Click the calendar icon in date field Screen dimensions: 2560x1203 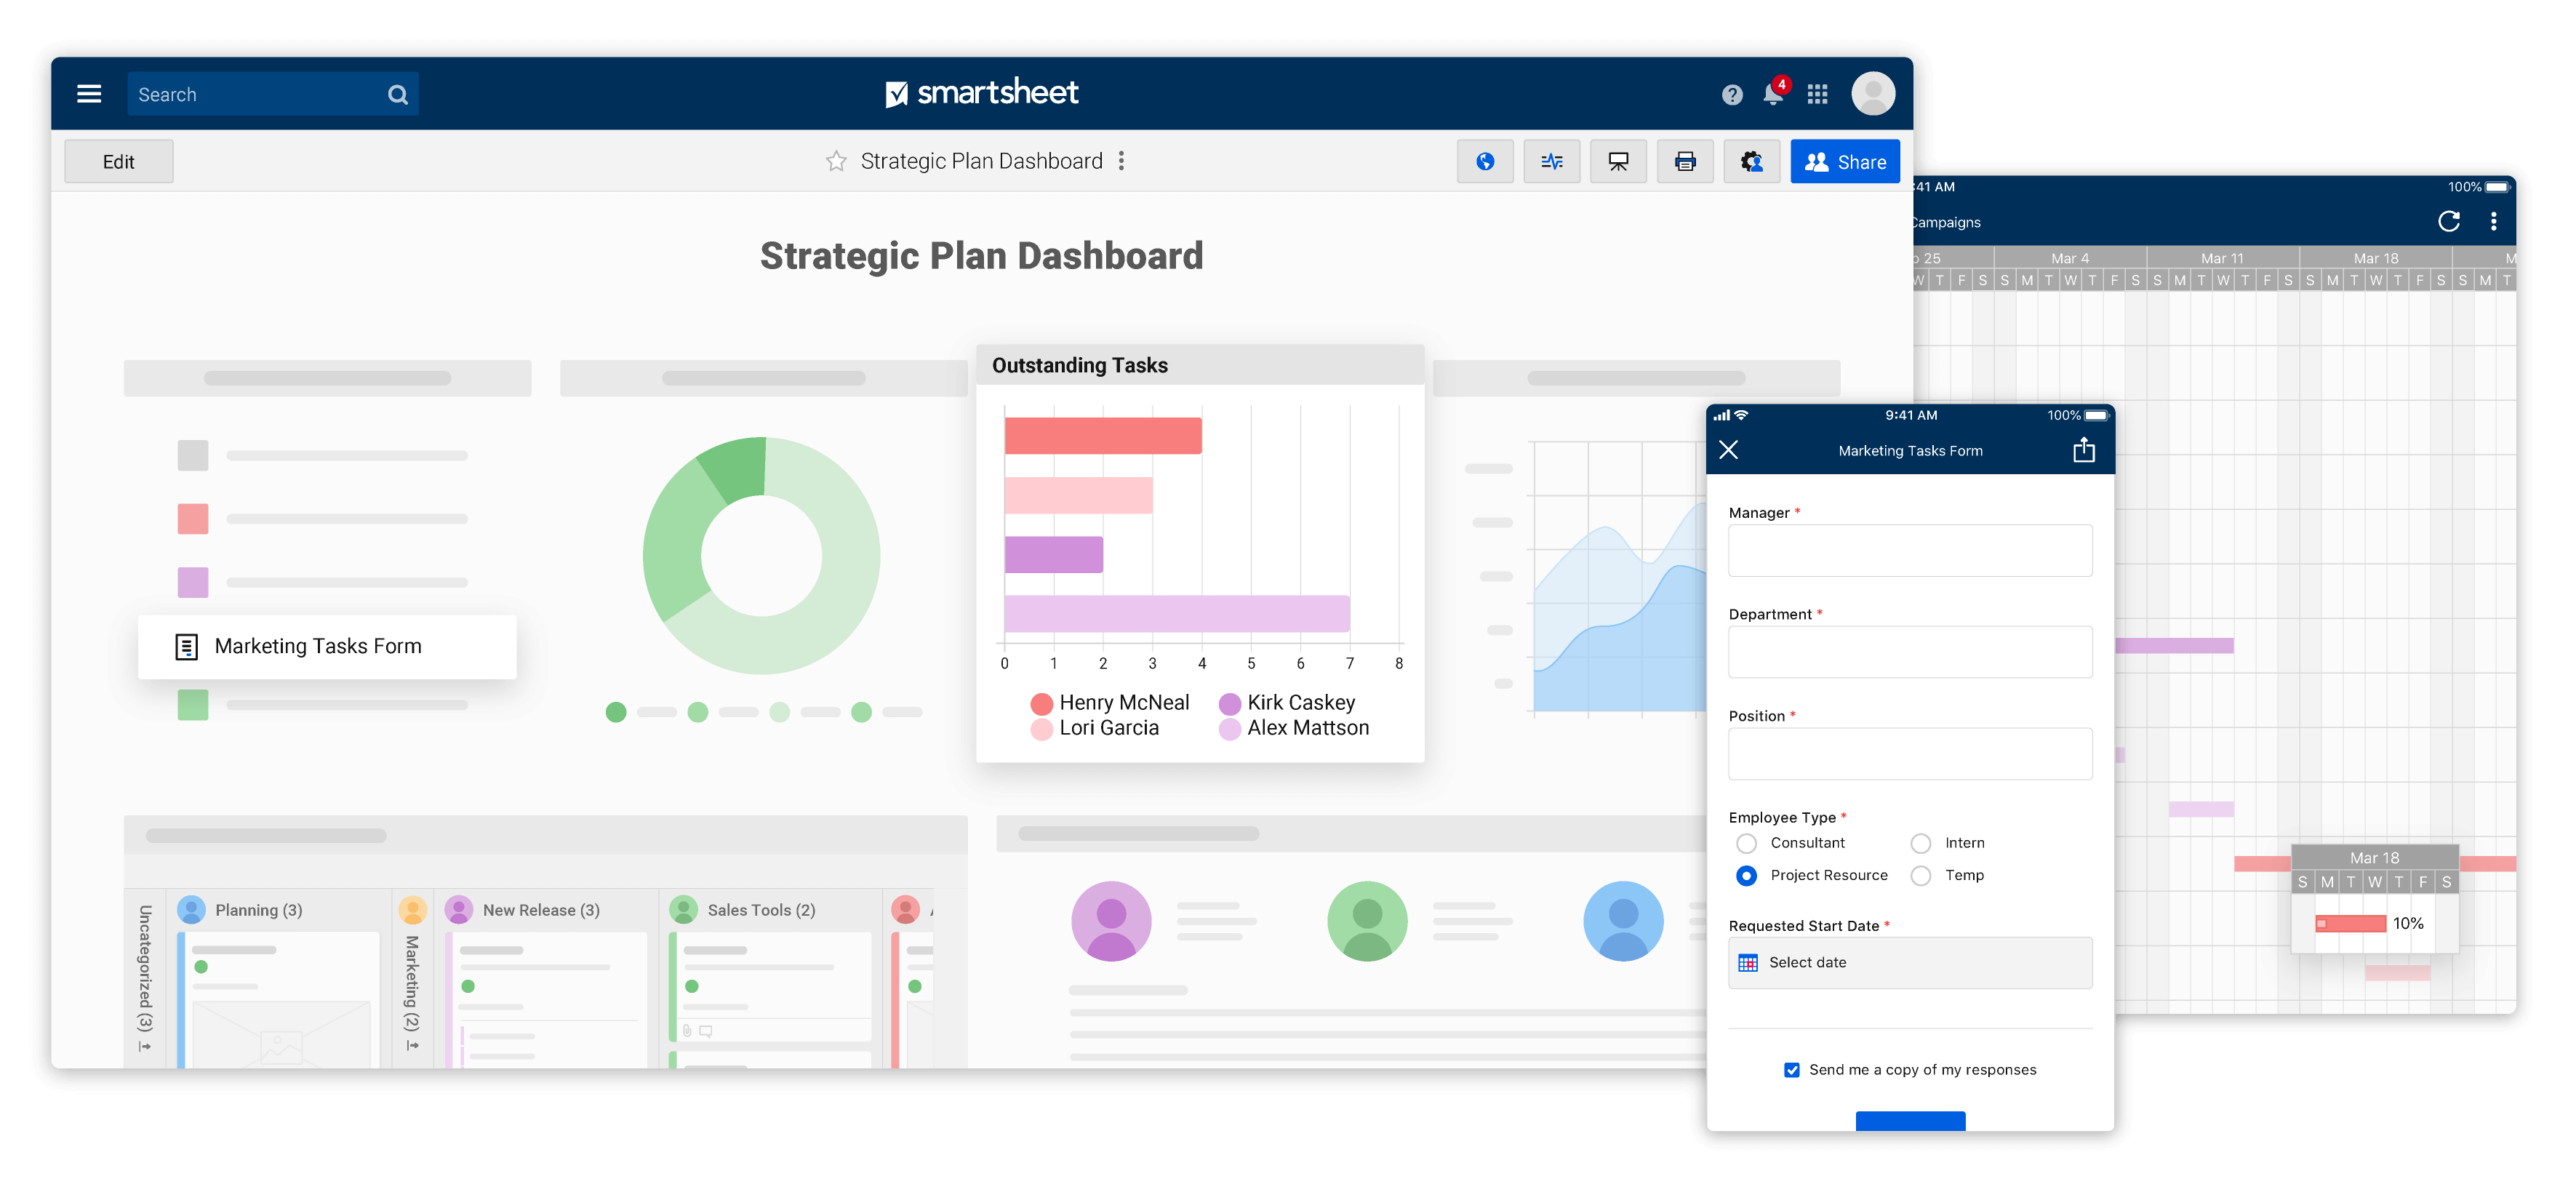pyautogui.click(x=1747, y=963)
